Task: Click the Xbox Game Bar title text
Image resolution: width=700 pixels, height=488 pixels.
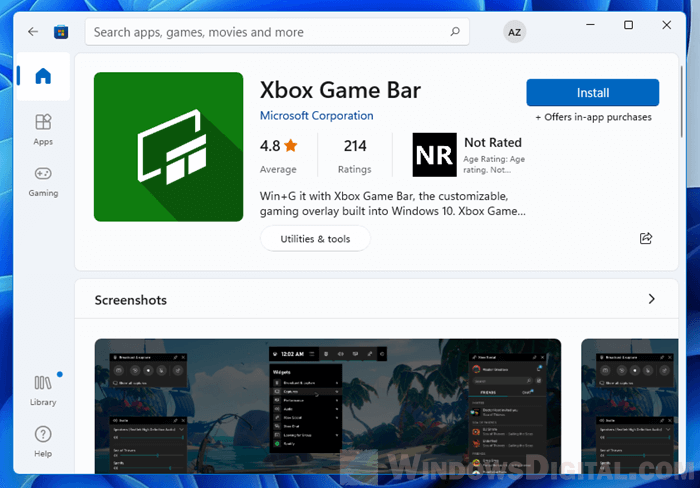Action: point(340,90)
